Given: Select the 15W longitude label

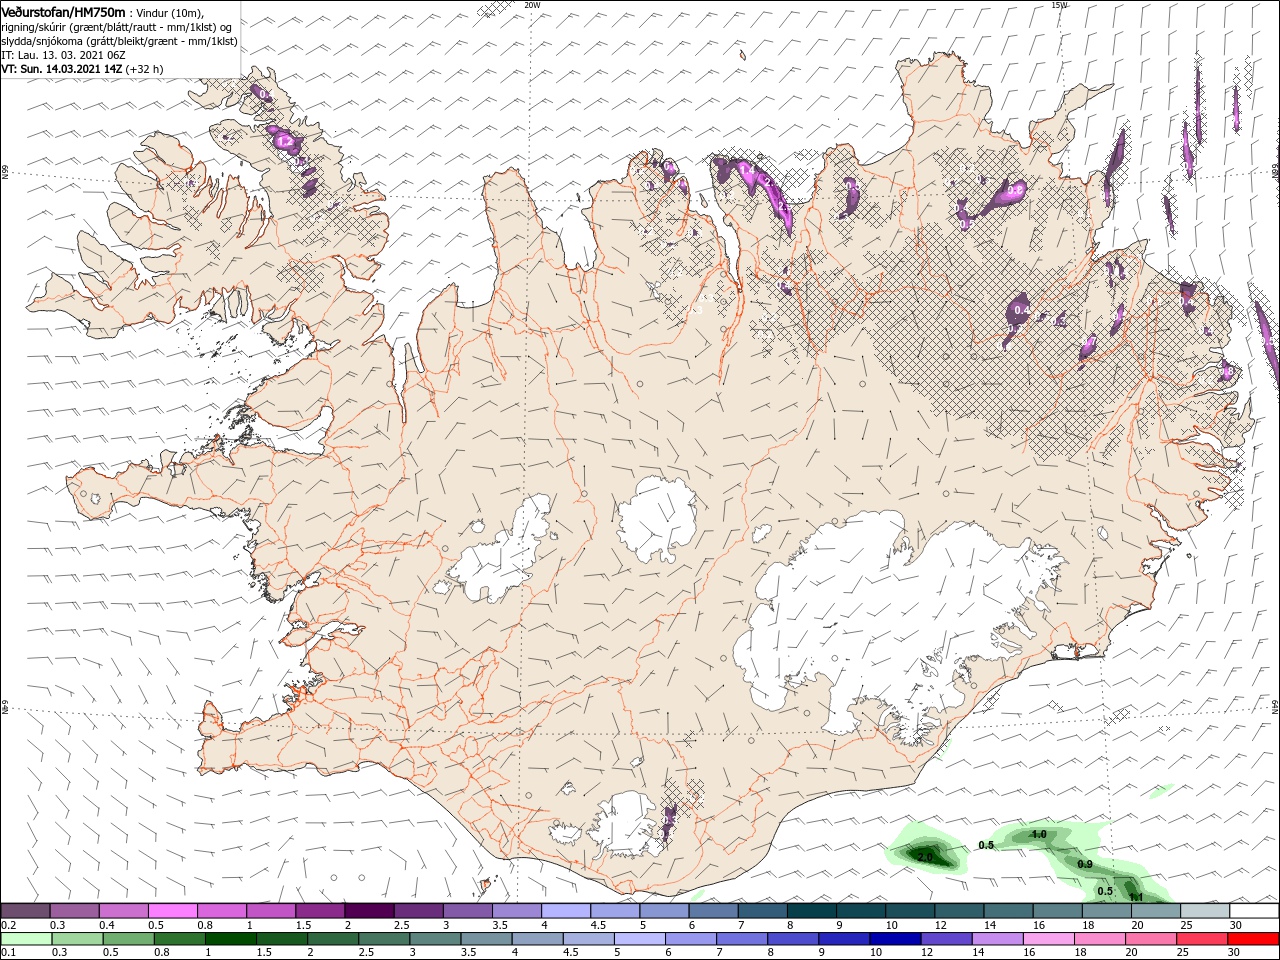Looking at the screenshot, I should click(1059, 5).
